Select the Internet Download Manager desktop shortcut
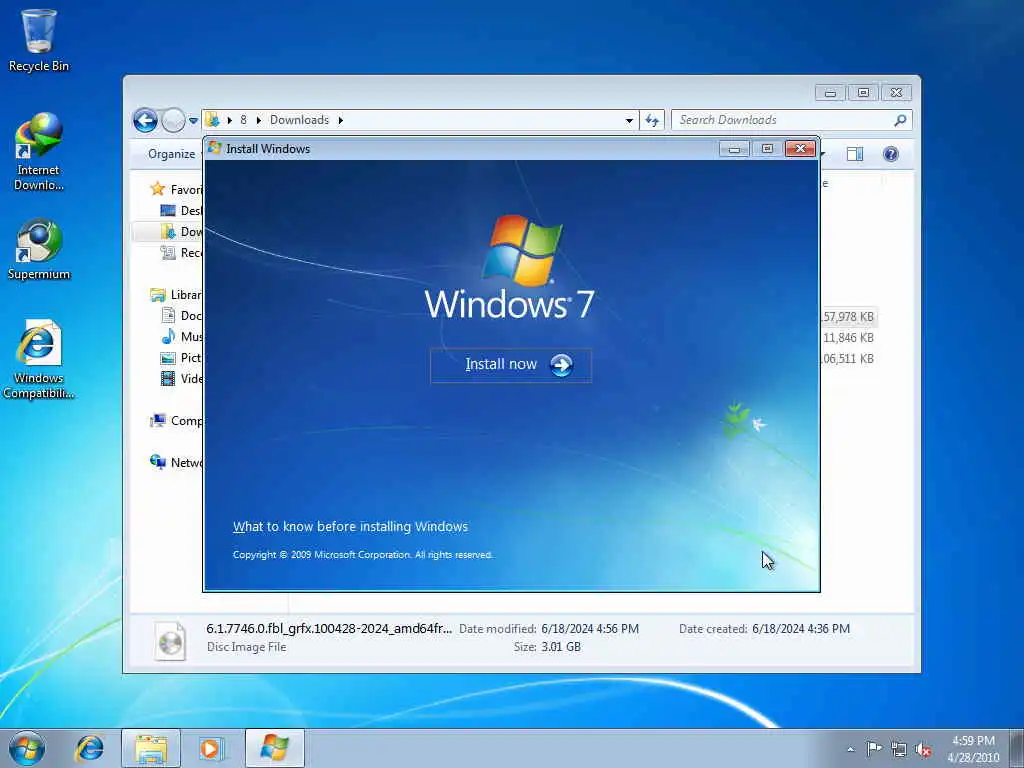The width and height of the screenshot is (1024, 768). point(39,152)
